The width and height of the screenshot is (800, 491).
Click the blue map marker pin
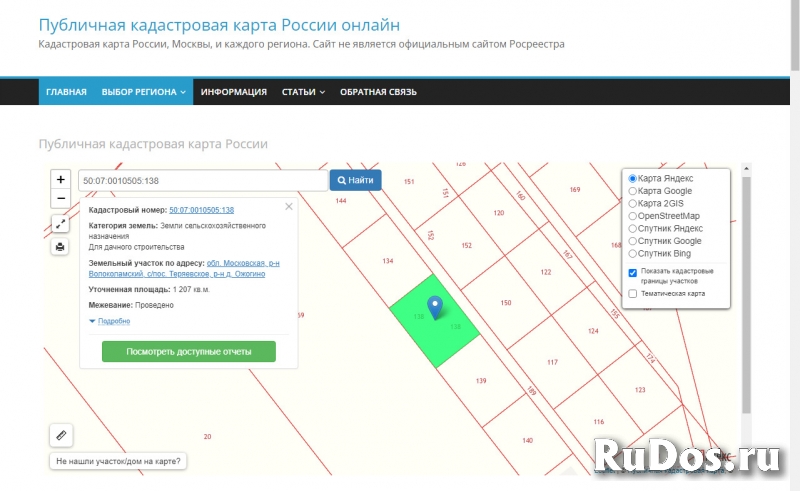tap(435, 307)
